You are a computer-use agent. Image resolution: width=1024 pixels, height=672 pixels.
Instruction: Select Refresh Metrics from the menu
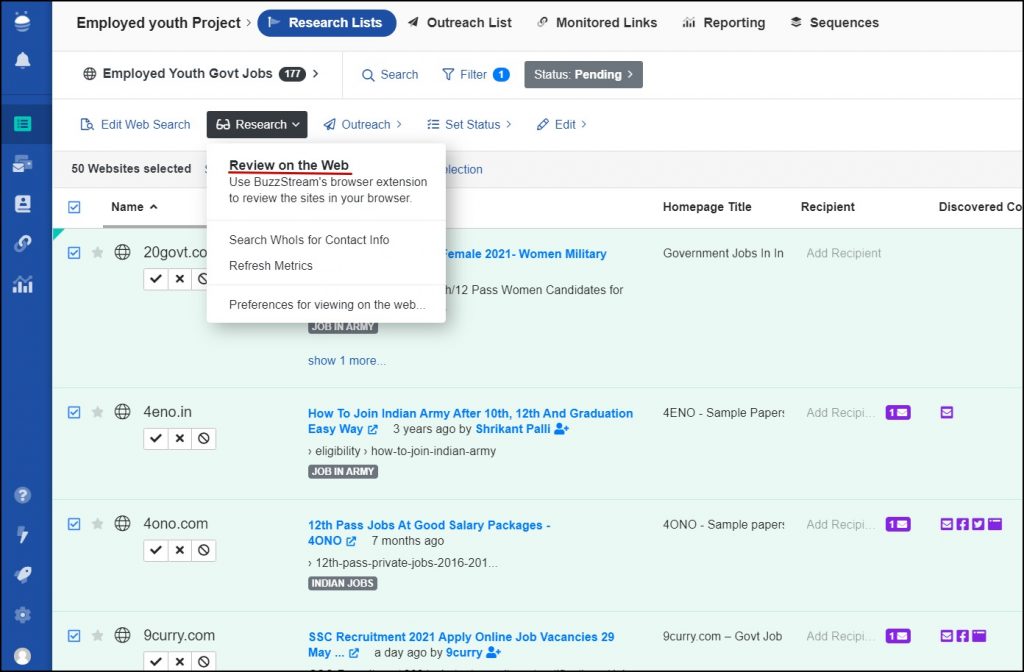(270, 266)
